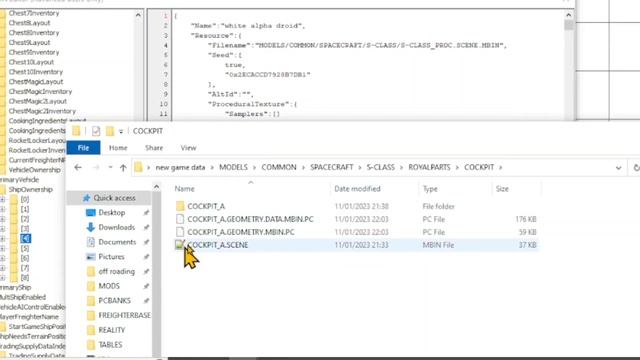
Task: Click 'new game data' in breadcrumb
Action: point(180,167)
